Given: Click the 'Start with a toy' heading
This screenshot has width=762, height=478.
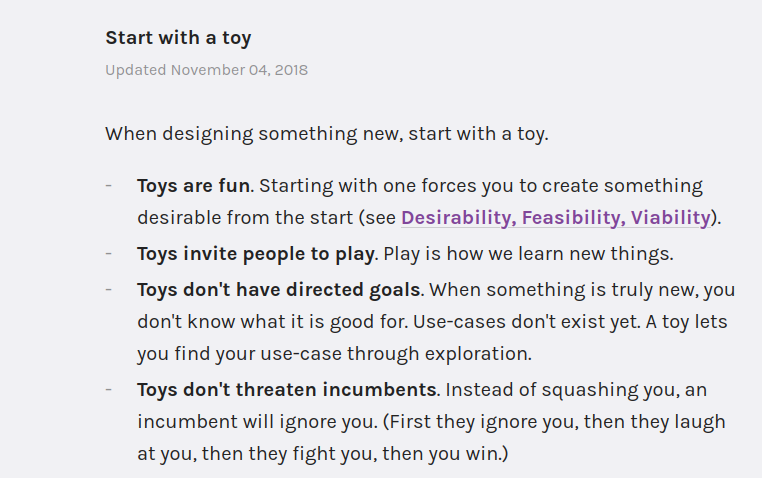Looking at the screenshot, I should point(178,38).
